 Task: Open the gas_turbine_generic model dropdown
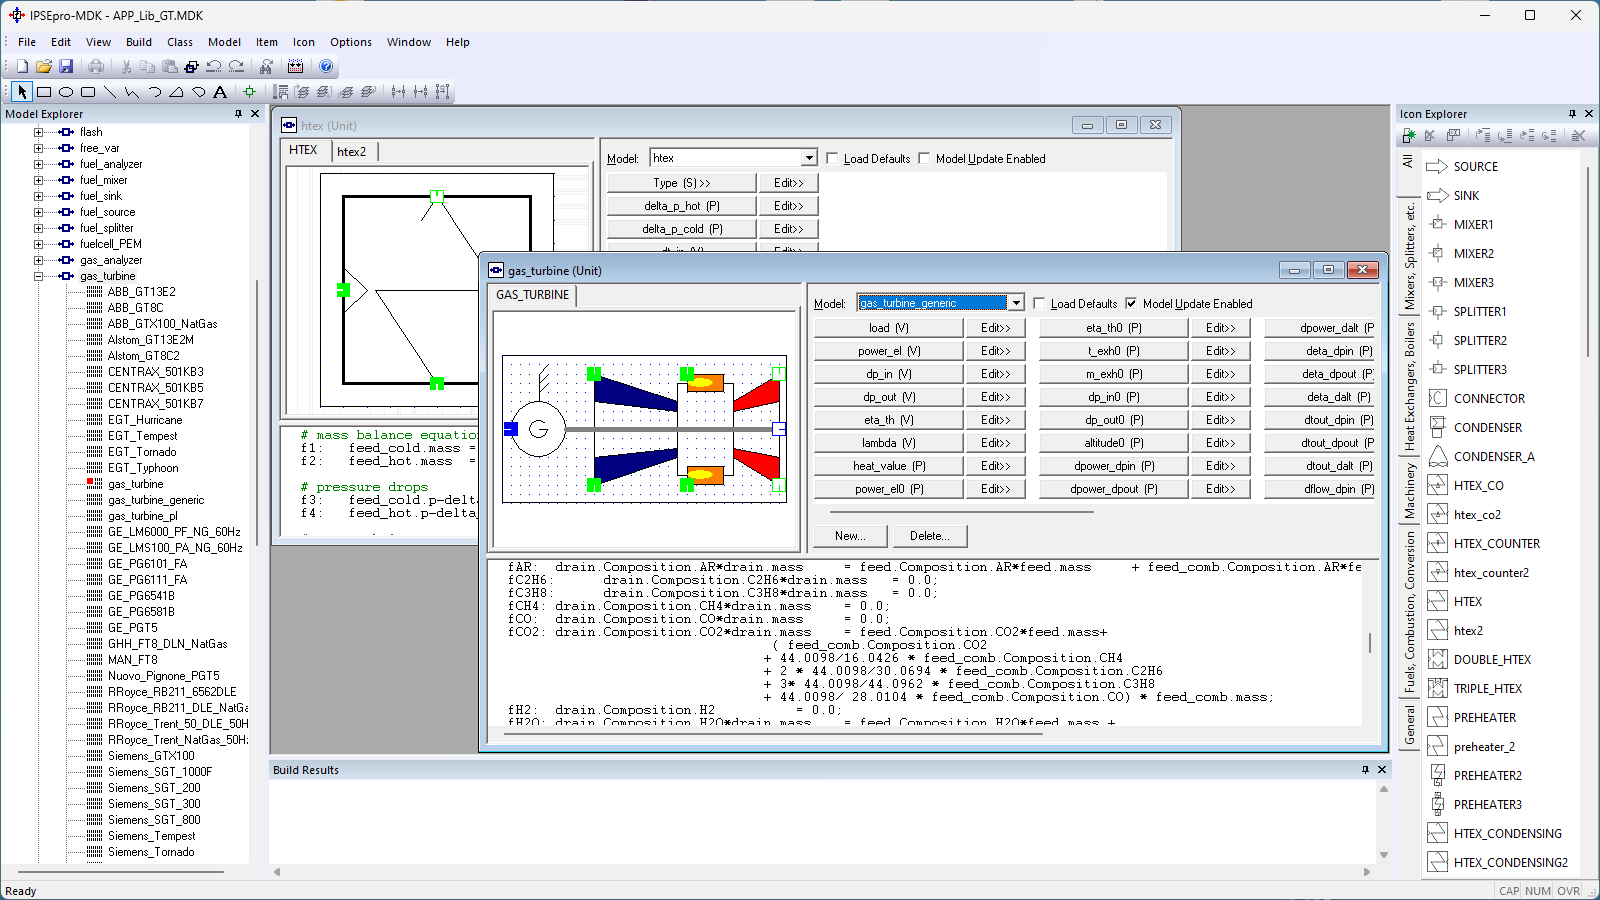click(x=1016, y=303)
